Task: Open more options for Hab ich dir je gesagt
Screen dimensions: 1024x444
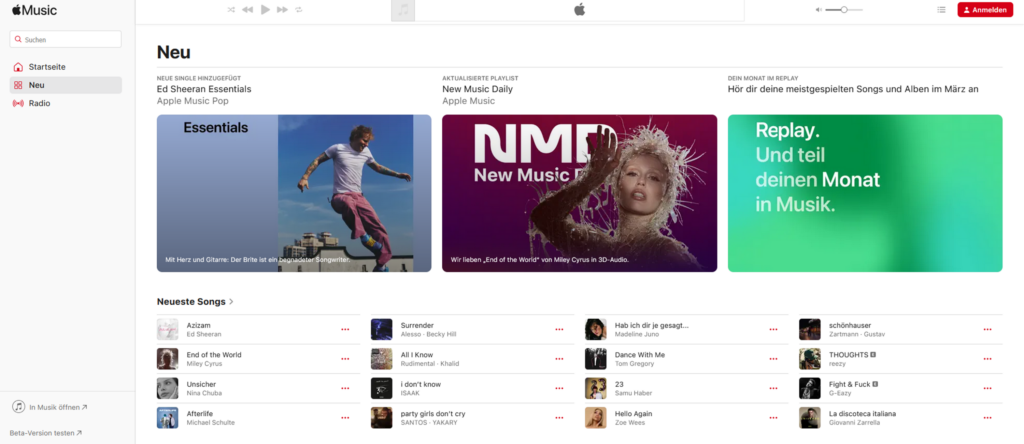Action: (773, 330)
